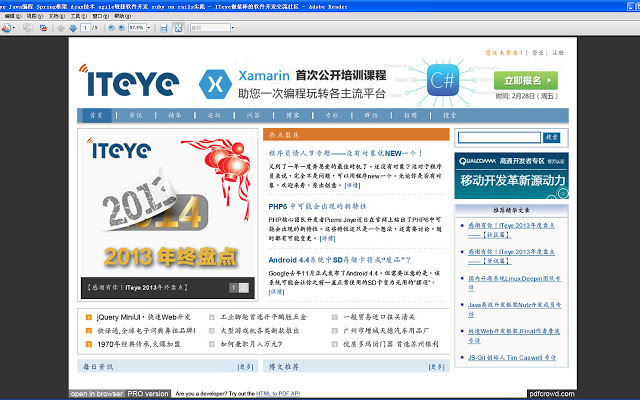Viewport: 640px width, 400px height.
Task: Click the Xamarin hexagon X logo
Action: [x=215, y=84]
